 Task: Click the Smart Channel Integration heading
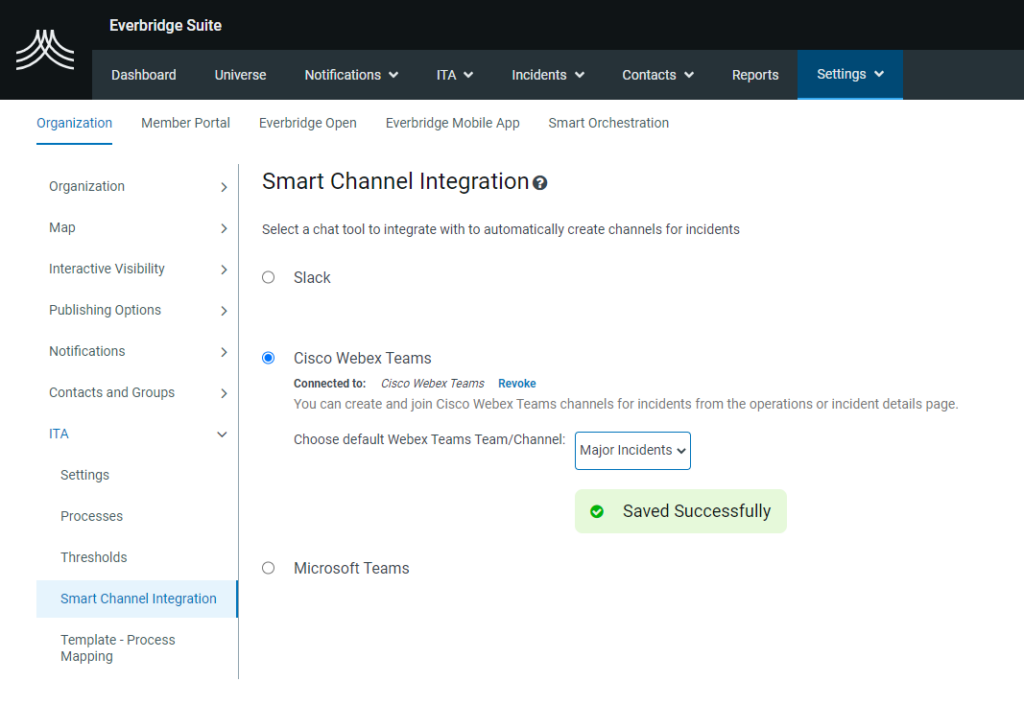[x=395, y=181]
